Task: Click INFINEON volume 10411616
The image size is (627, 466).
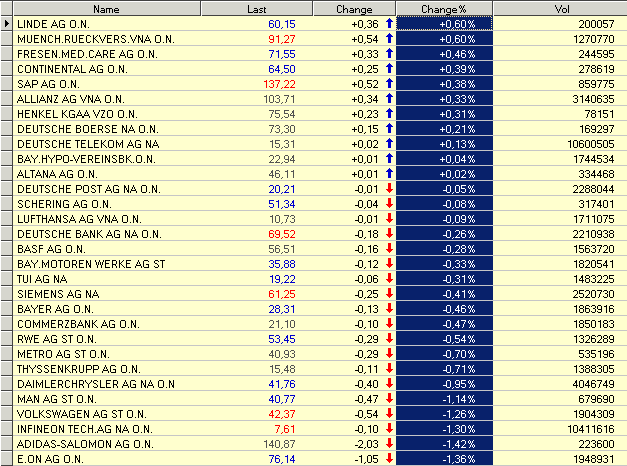Action: click(x=591, y=429)
